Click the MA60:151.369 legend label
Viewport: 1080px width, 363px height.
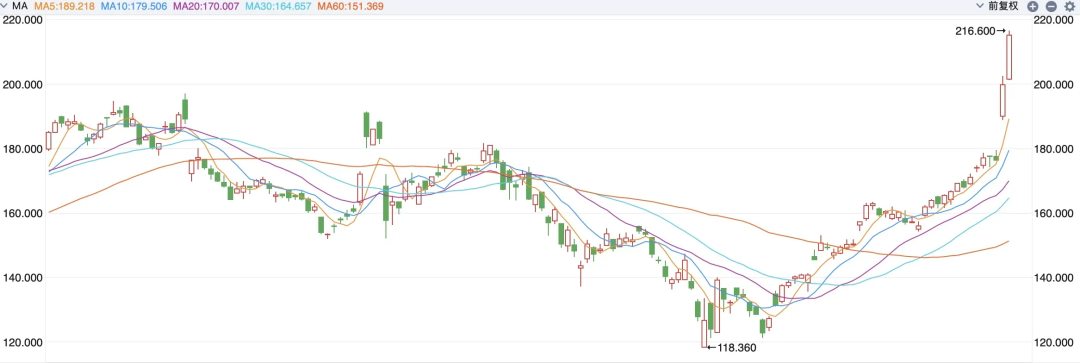tap(351, 6)
